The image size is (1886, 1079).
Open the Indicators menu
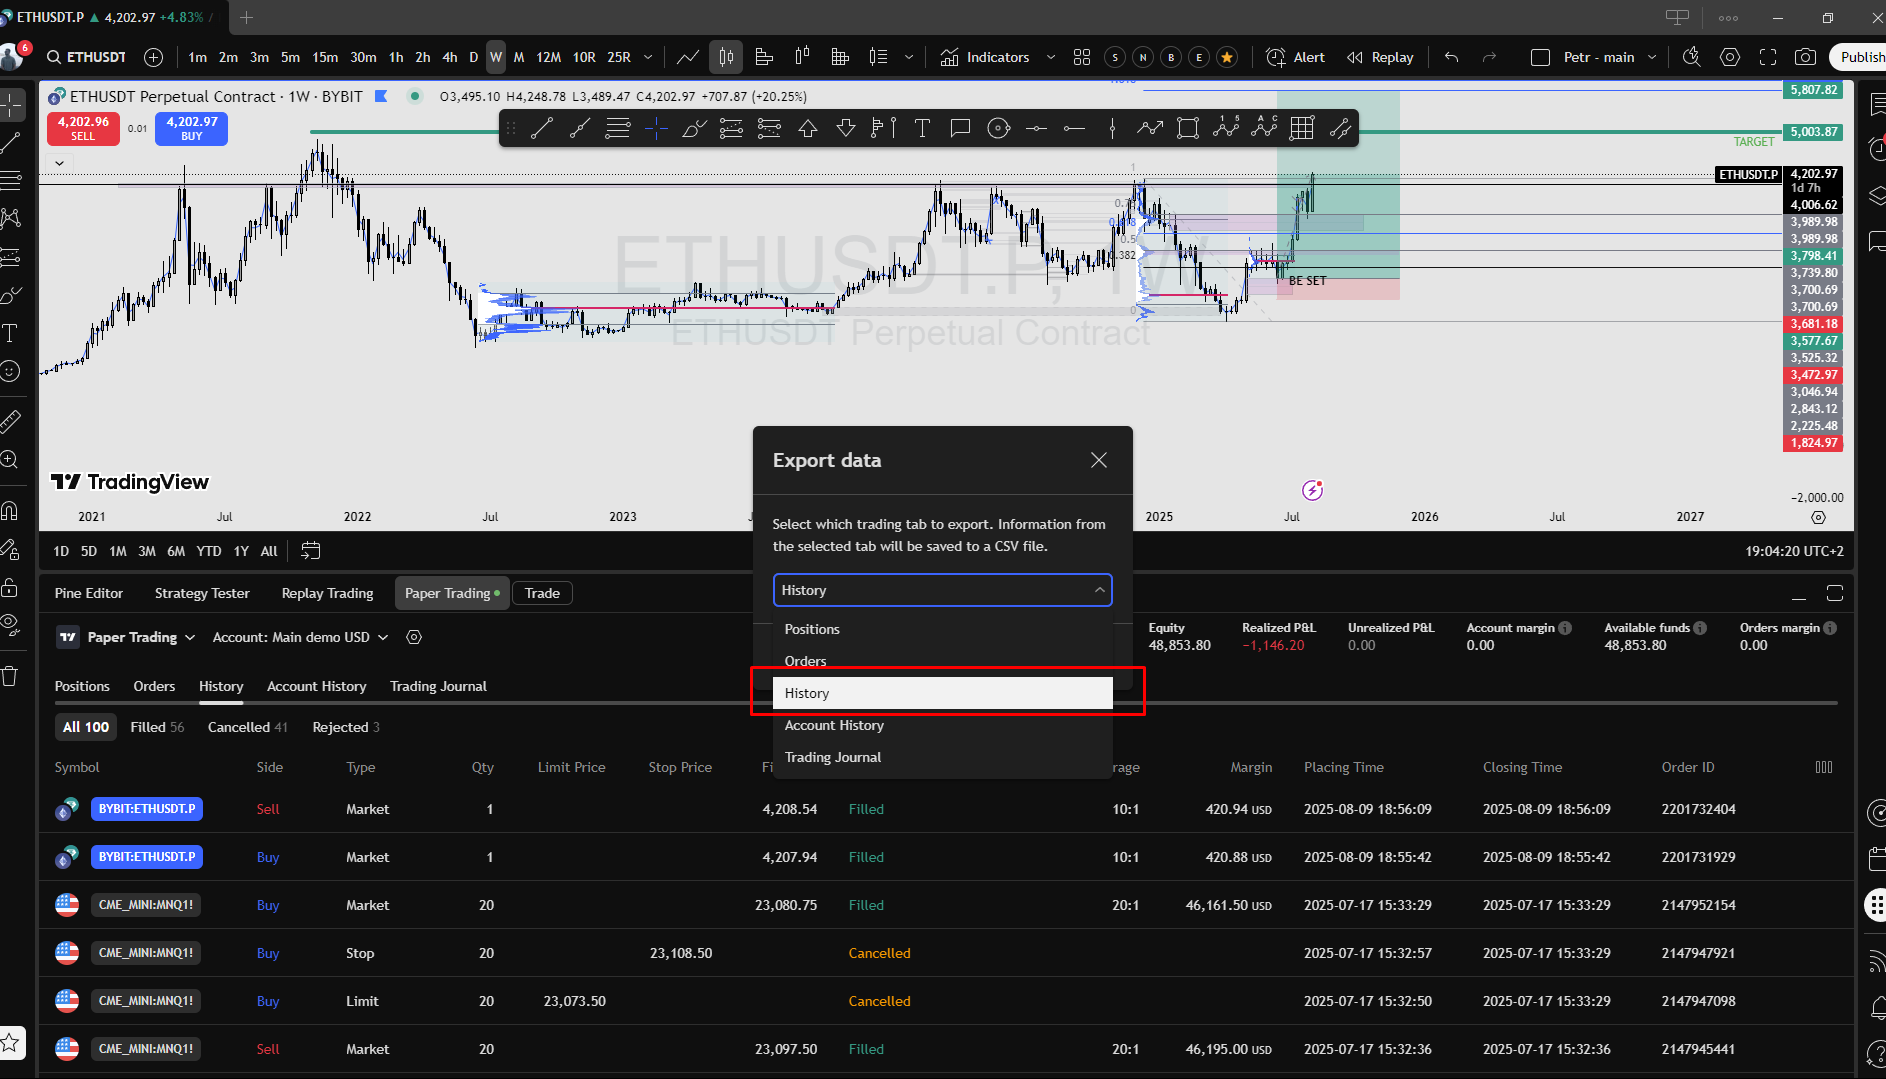pyautogui.click(x=985, y=57)
